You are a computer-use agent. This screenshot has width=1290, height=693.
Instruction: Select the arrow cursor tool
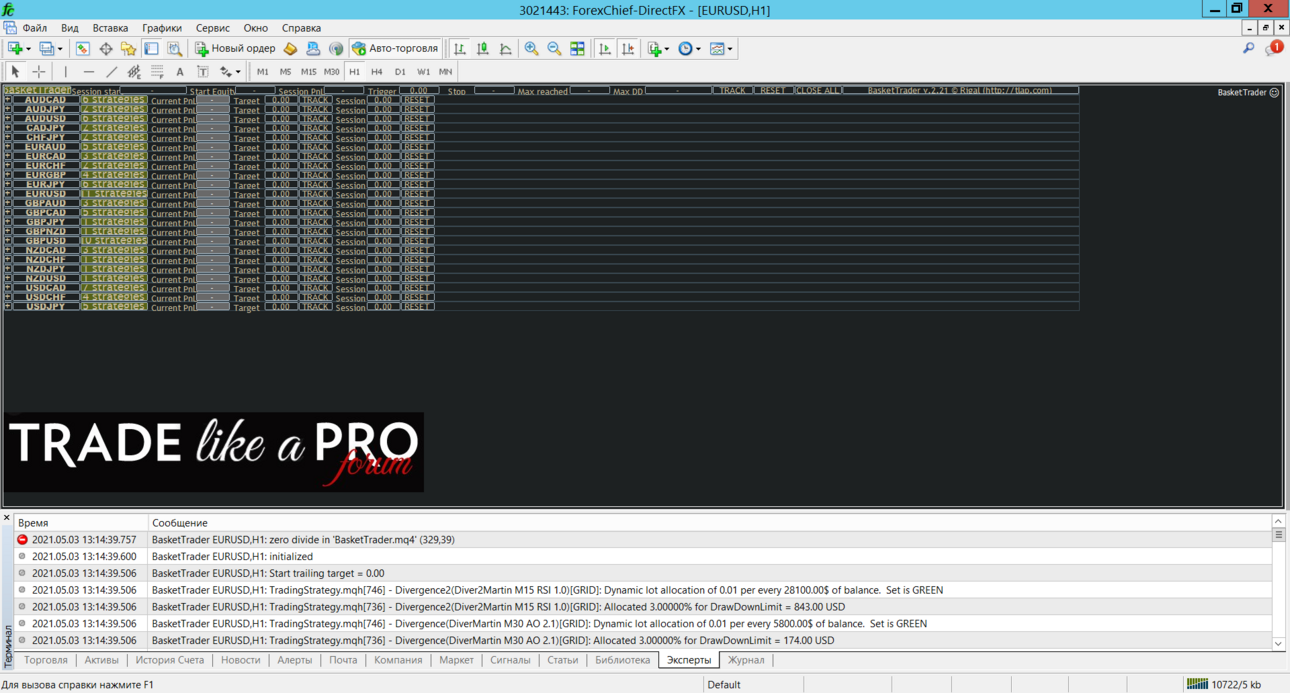coord(15,72)
